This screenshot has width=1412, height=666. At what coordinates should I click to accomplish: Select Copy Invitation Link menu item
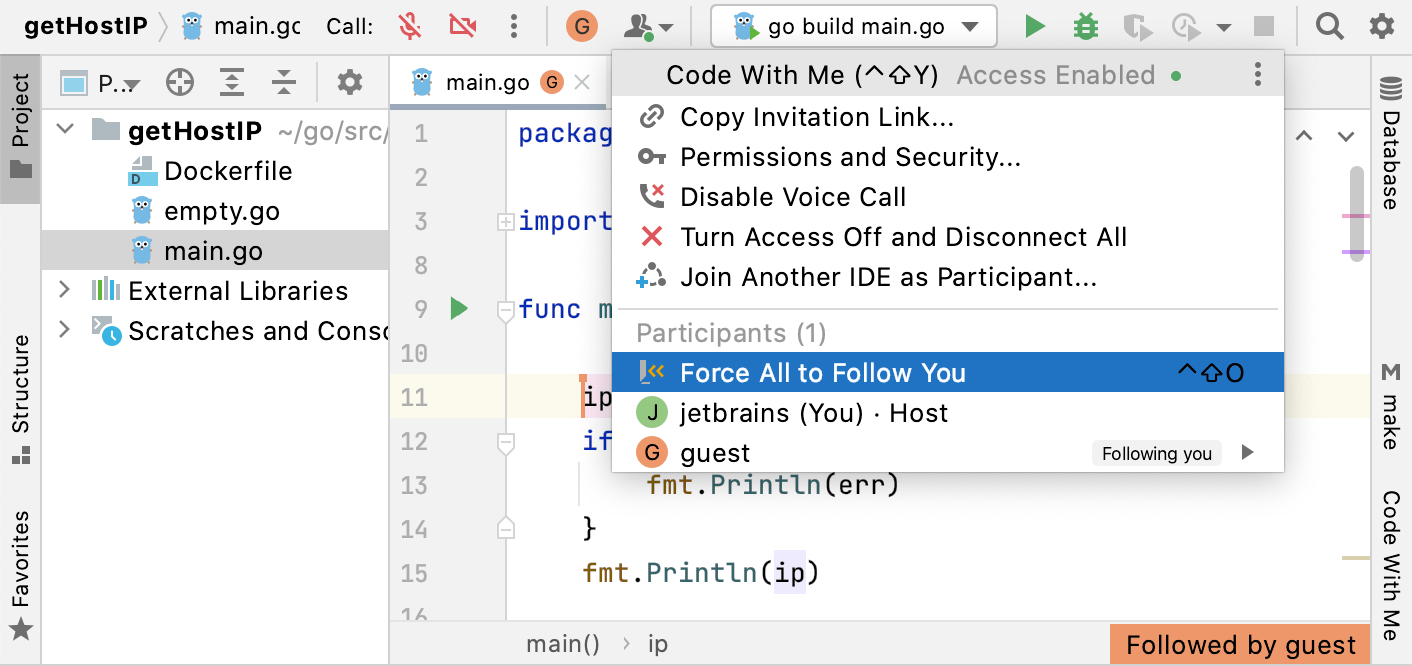click(x=816, y=117)
